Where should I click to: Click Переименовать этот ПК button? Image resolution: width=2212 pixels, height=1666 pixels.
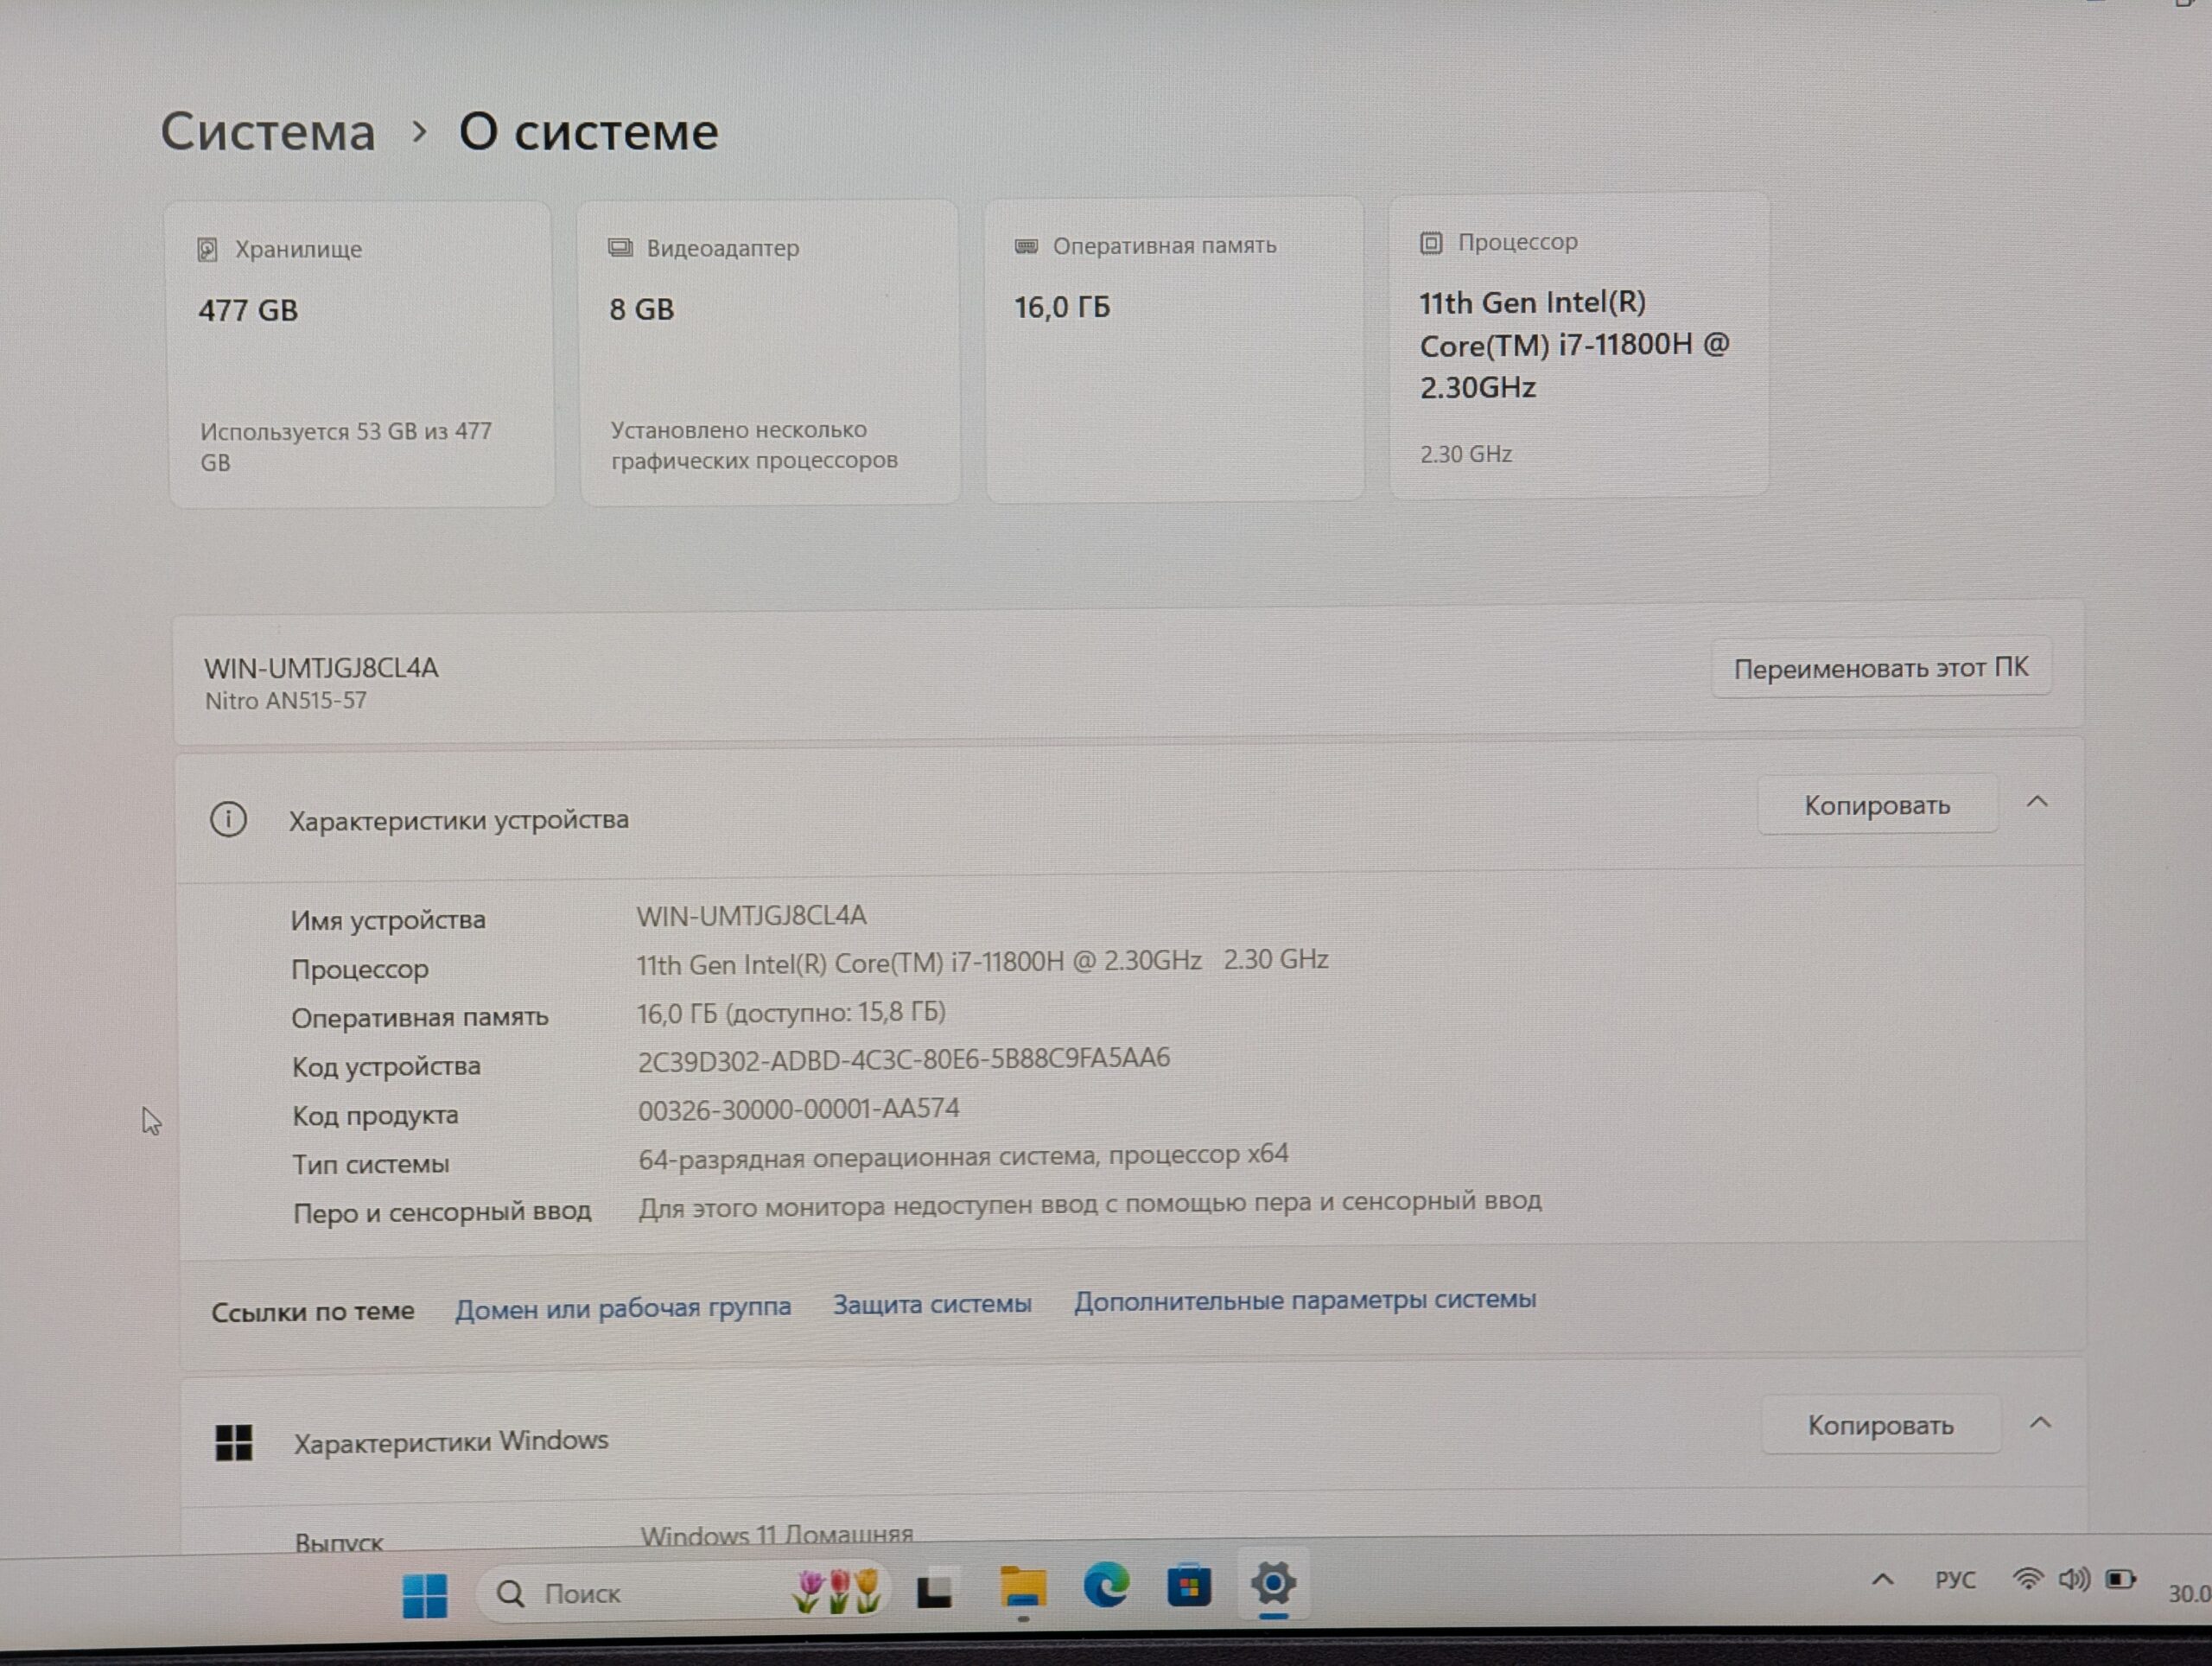pos(1880,668)
